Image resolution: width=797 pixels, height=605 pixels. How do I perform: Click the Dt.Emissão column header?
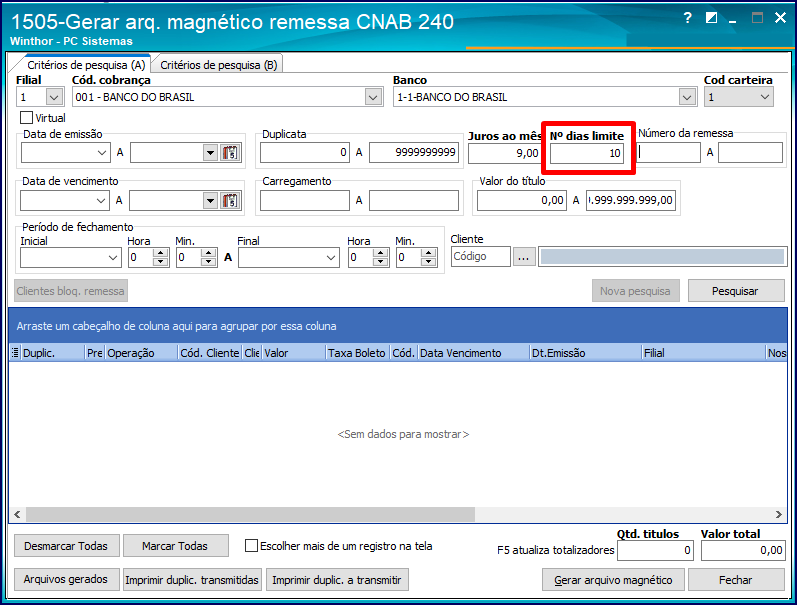click(586, 353)
